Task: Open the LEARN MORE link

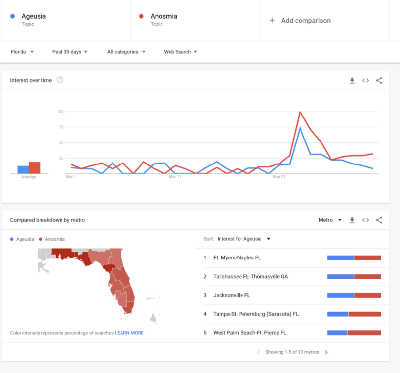Action: (129, 333)
